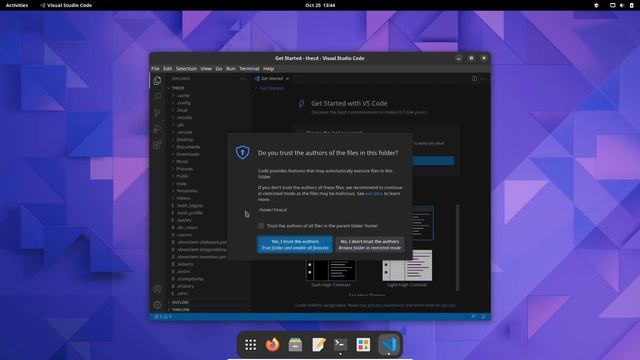The height and width of the screenshot is (360, 640).
Task: Expand the .cache folder chevron
Action: (x=173, y=96)
